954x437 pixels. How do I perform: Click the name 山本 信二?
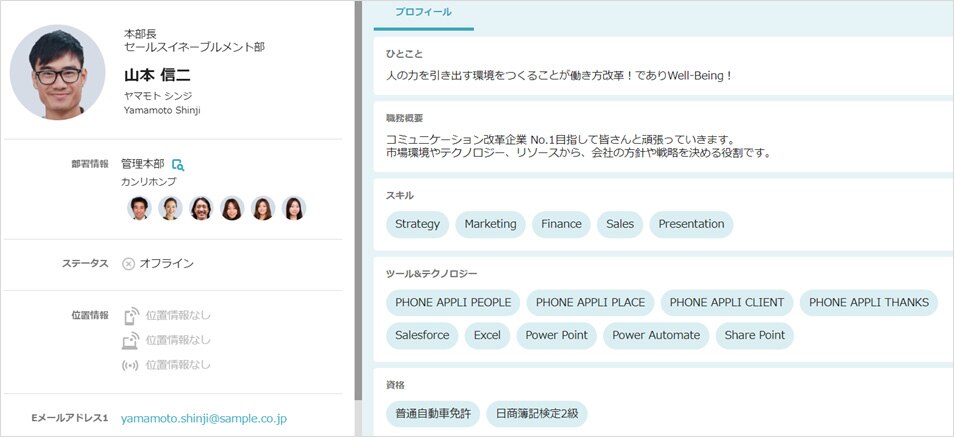158,75
